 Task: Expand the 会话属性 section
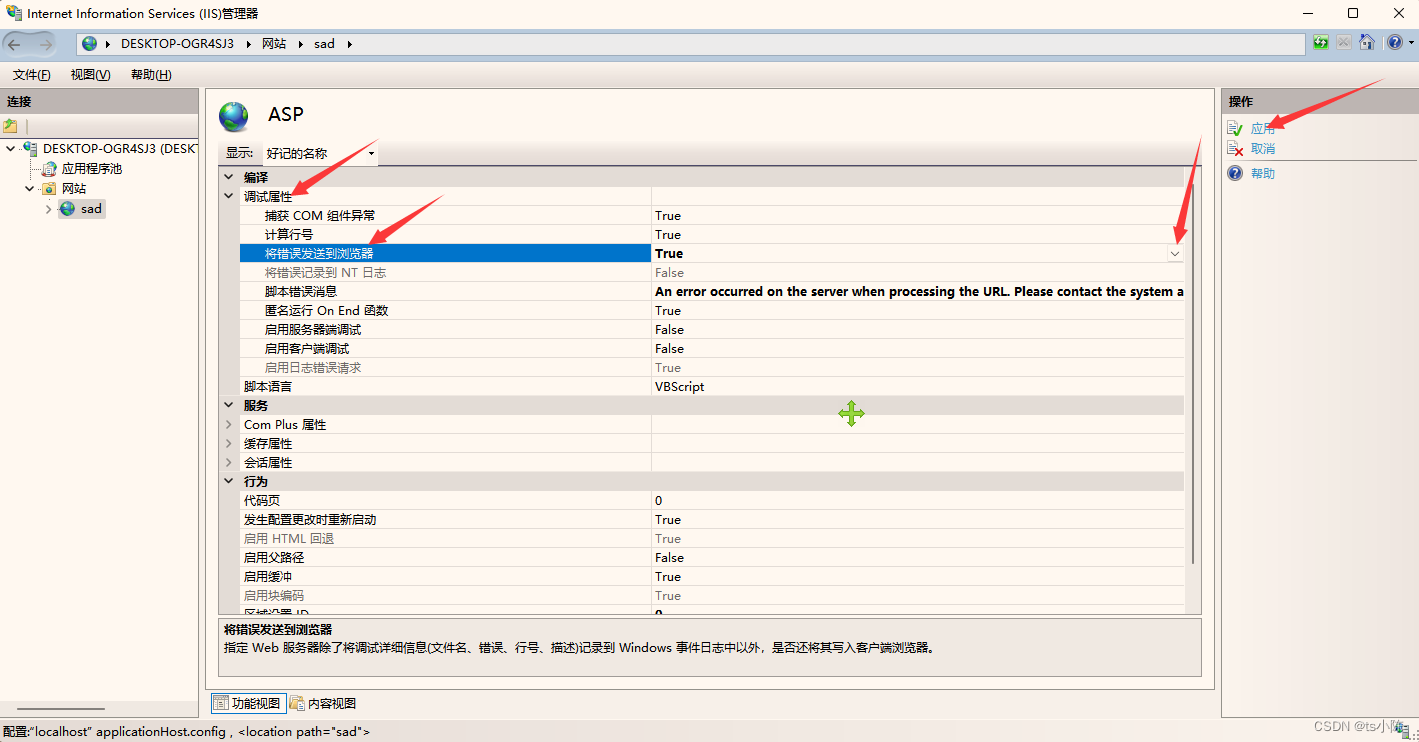pyautogui.click(x=228, y=462)
